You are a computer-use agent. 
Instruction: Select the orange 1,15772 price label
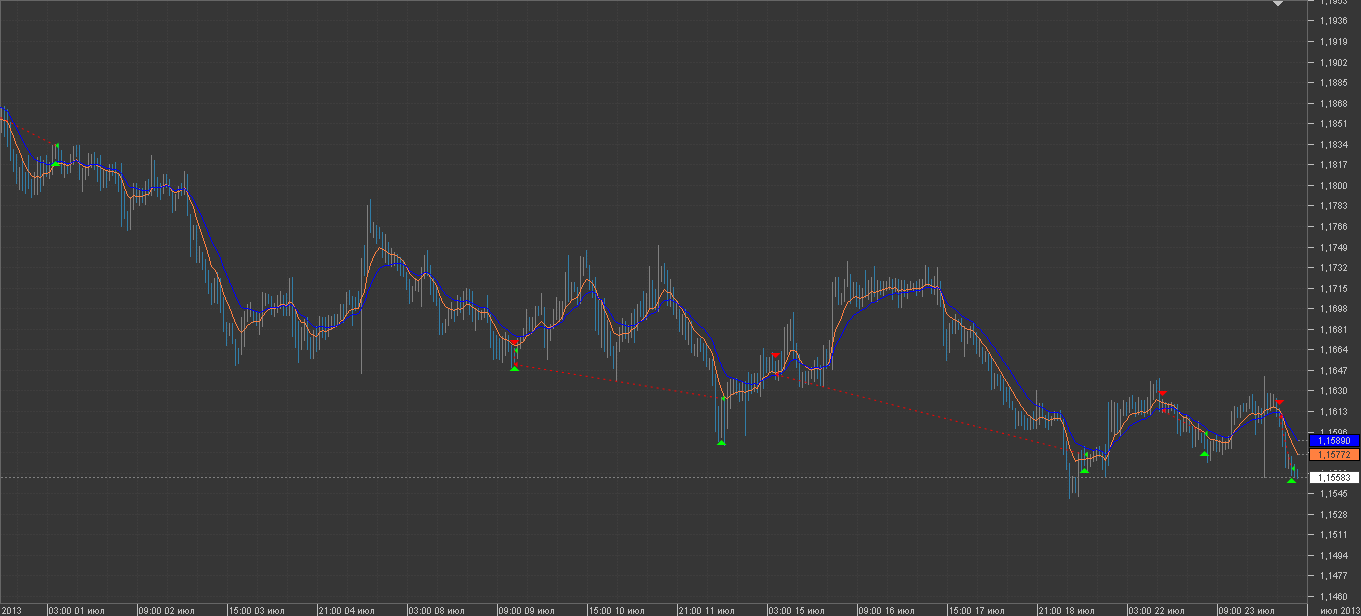coord(1334,455)
